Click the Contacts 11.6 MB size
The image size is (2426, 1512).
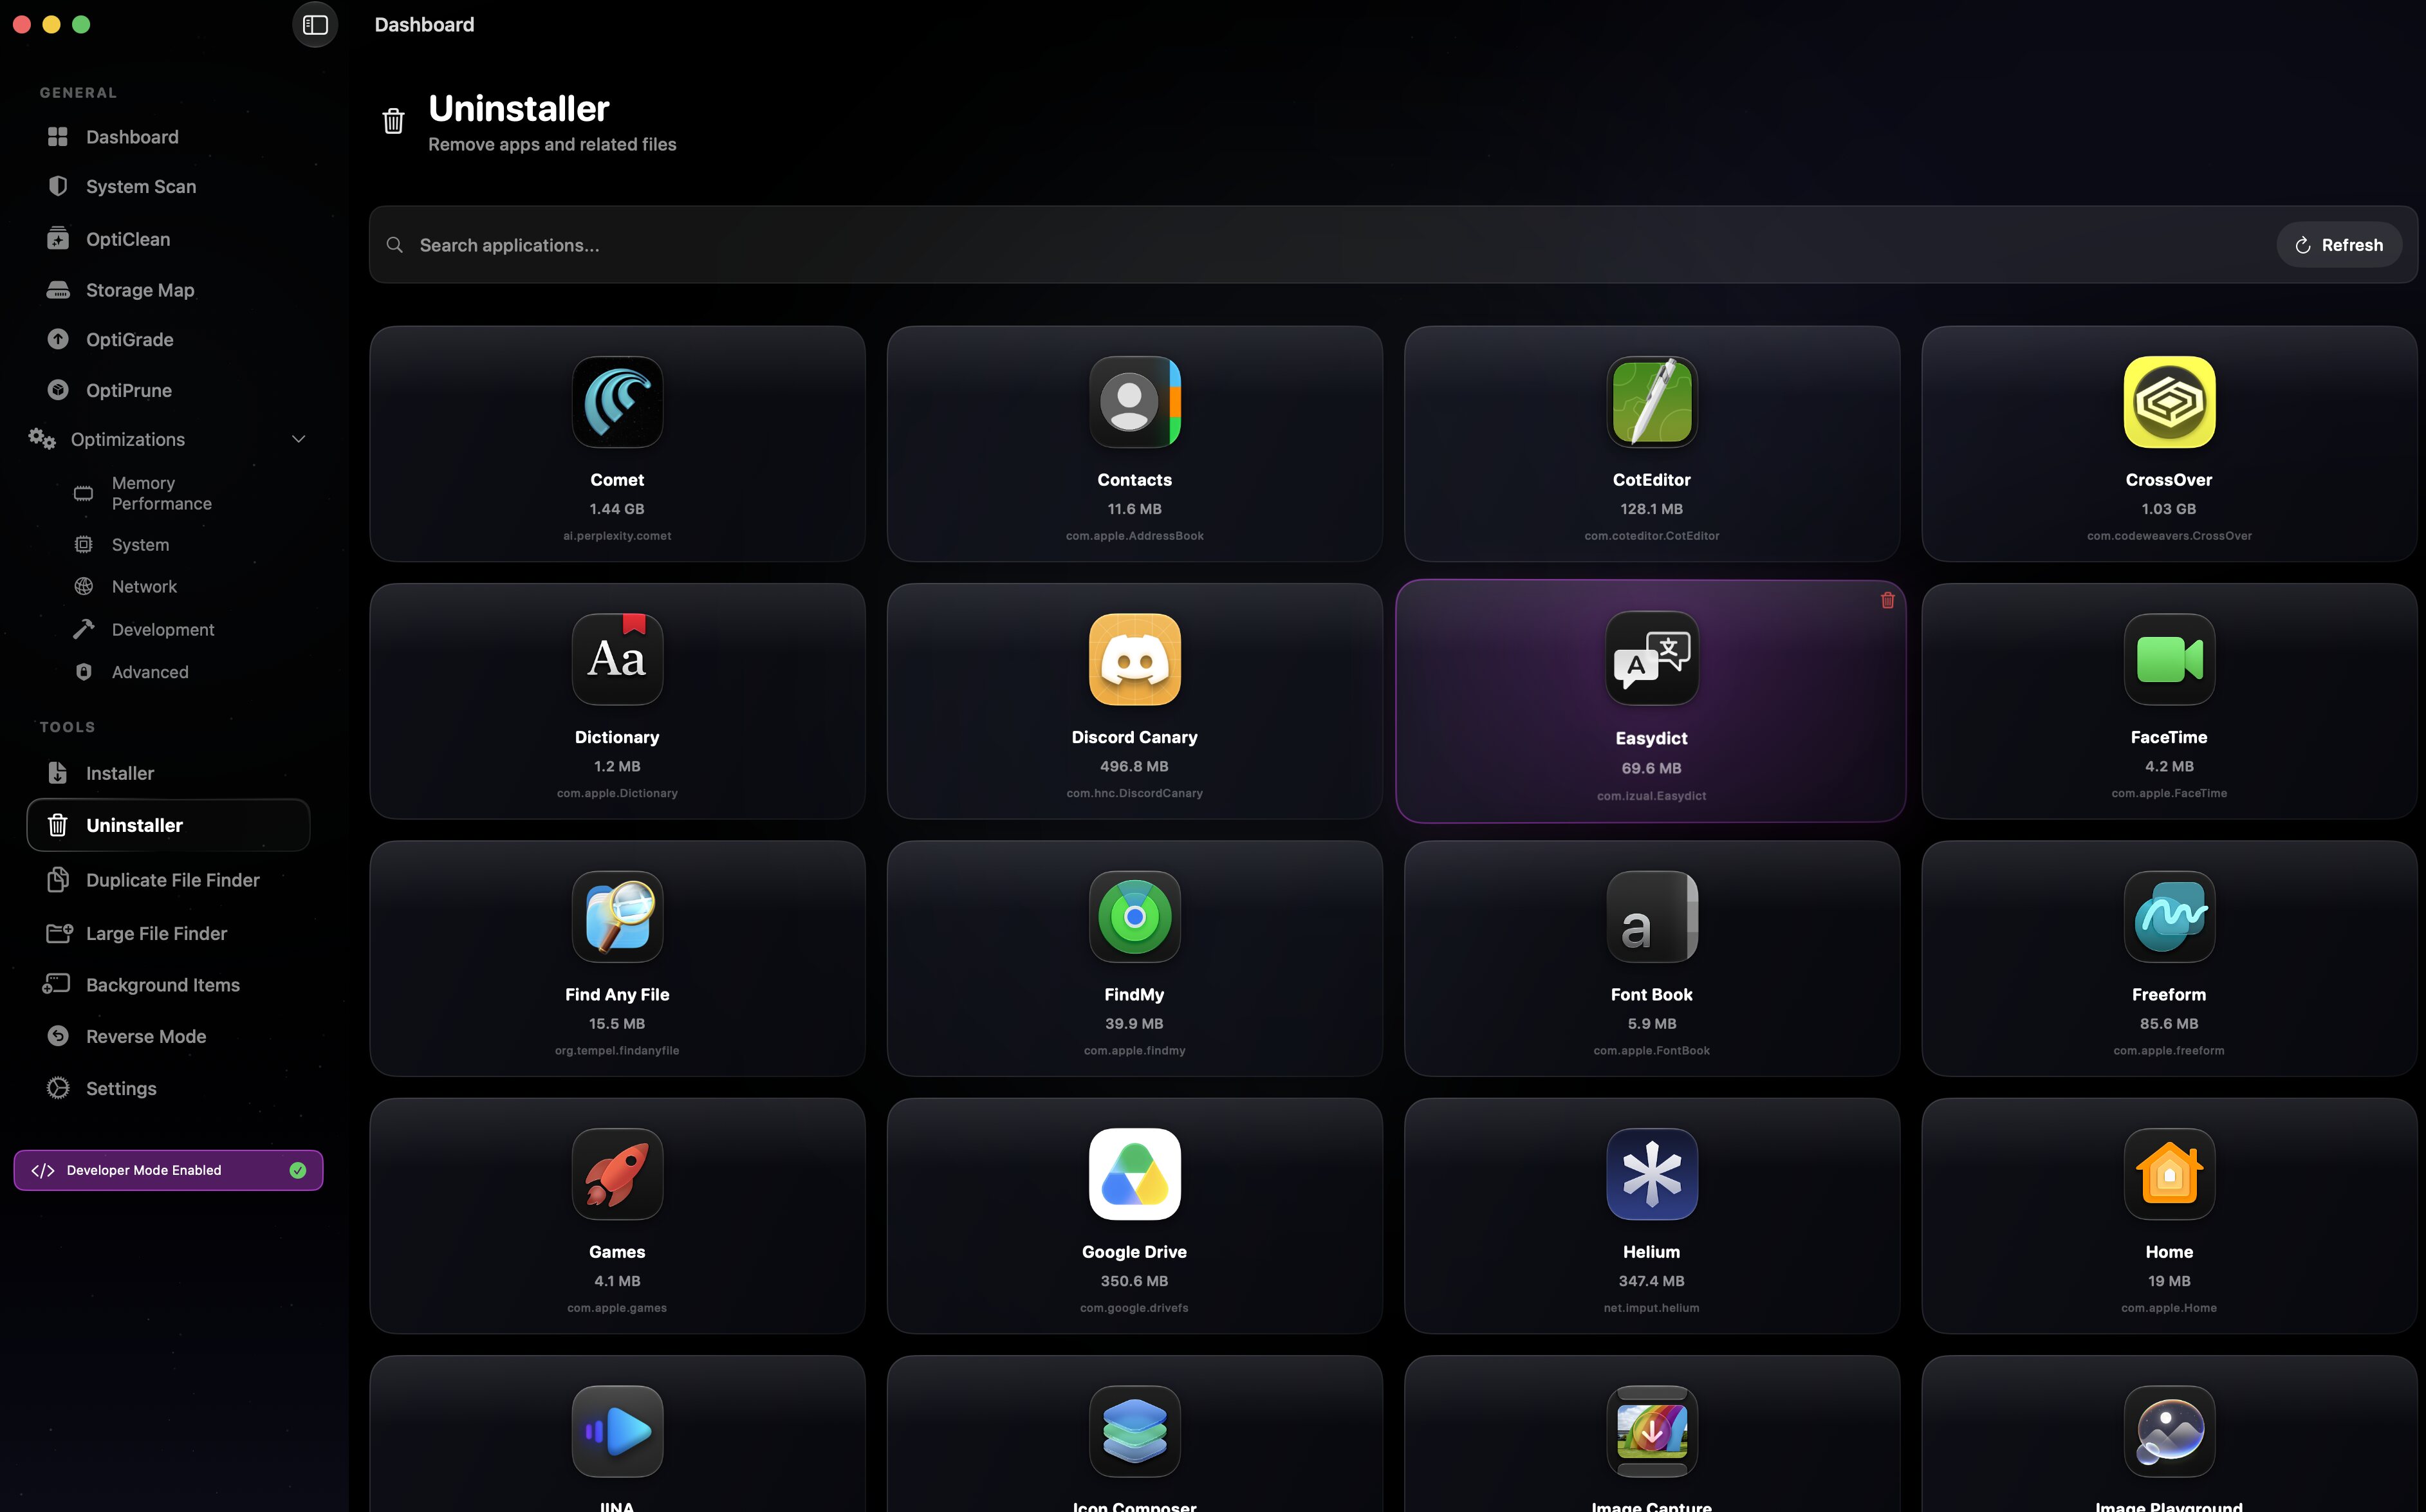click(1134, 509)
